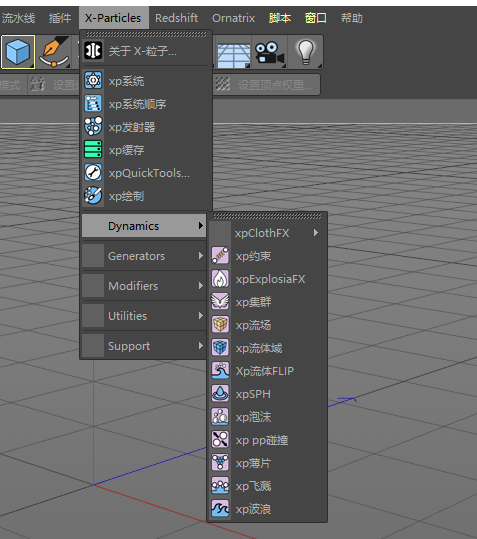This screenshot has height=539, width=477.
Task: Open the 脚本 menu
Action: [280, 18]
